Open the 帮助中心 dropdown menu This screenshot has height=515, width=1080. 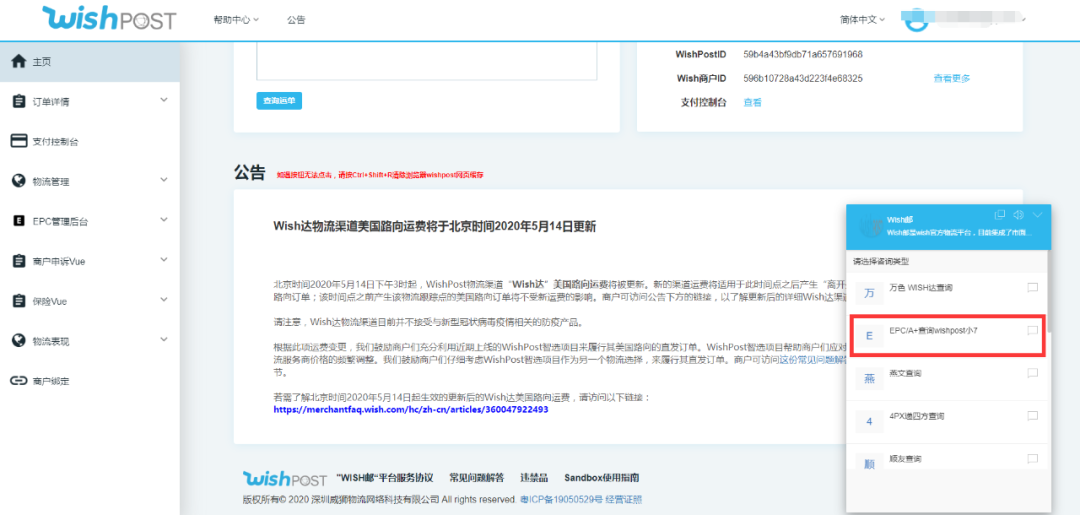point(236,20)
